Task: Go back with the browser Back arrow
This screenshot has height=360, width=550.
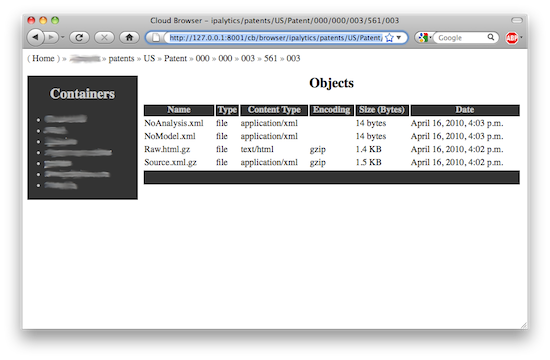Action: point(35,37)
